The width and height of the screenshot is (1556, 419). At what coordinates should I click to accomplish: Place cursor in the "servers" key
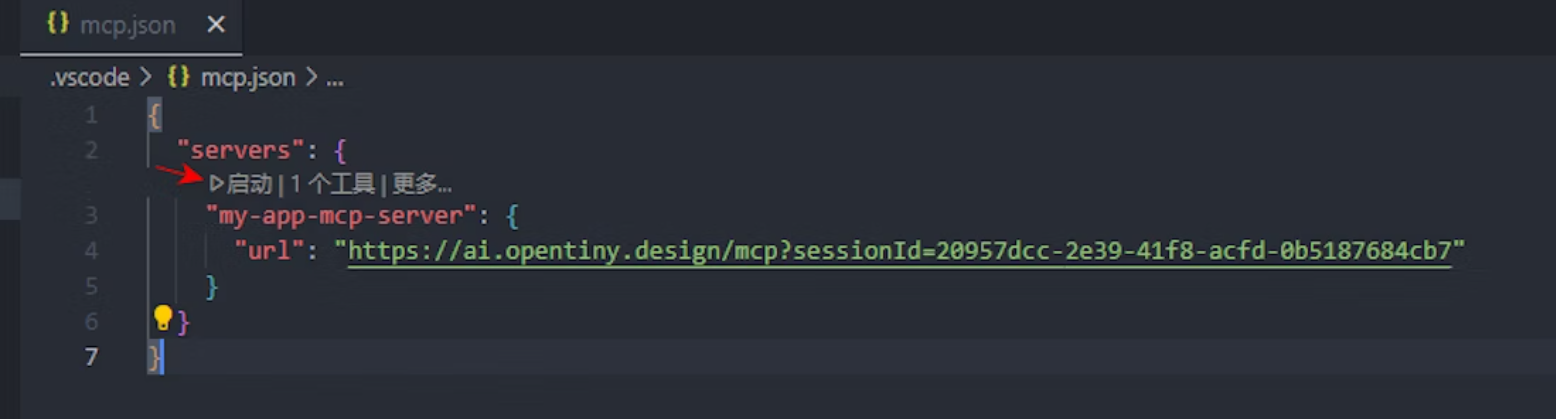[x=240, y=151]
